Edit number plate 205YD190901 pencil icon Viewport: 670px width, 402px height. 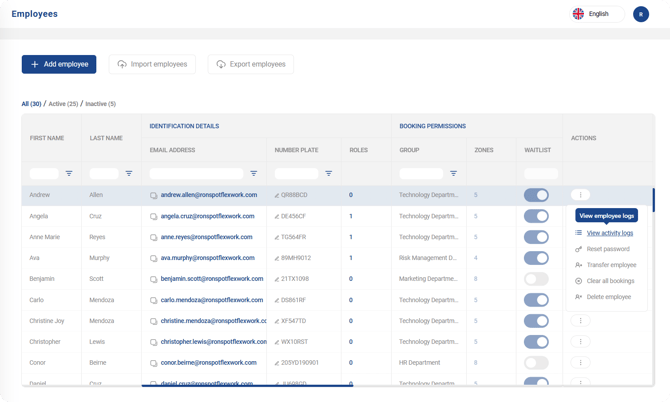pos(277,363)
